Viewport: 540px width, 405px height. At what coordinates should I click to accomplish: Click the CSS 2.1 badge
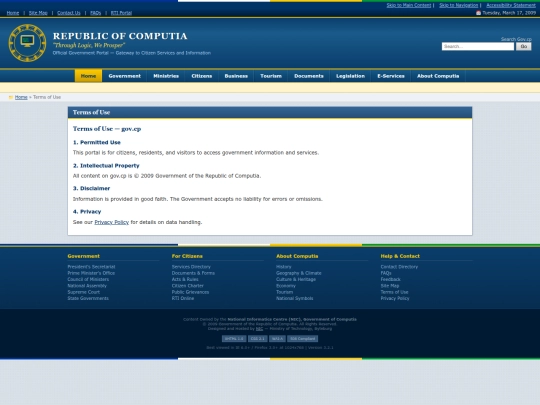click(257, 339)
